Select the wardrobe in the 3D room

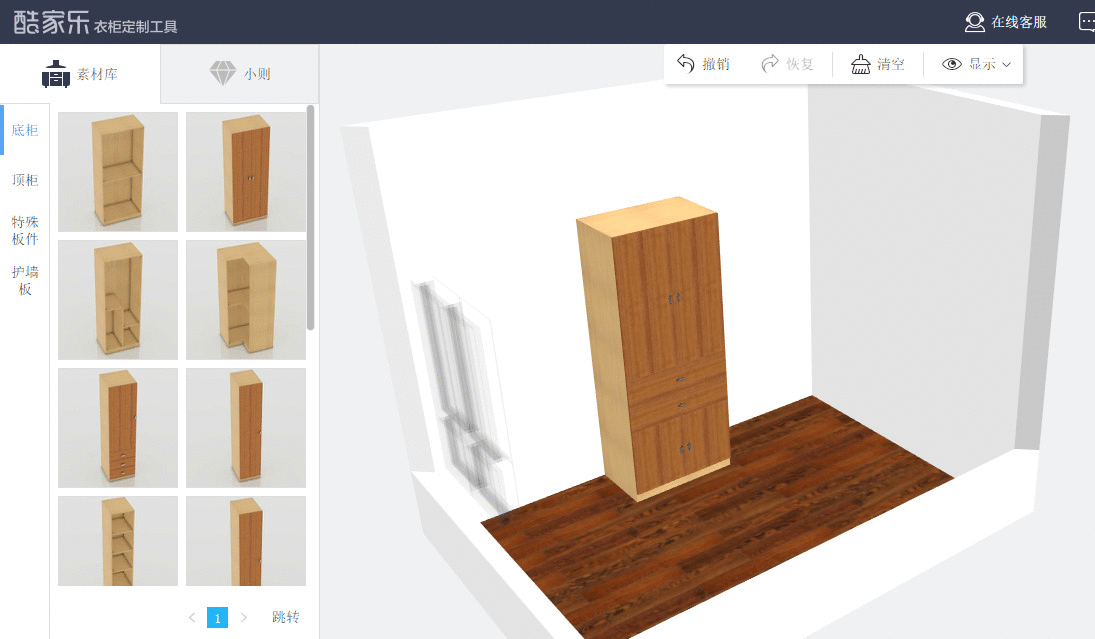tap(655, 349)
